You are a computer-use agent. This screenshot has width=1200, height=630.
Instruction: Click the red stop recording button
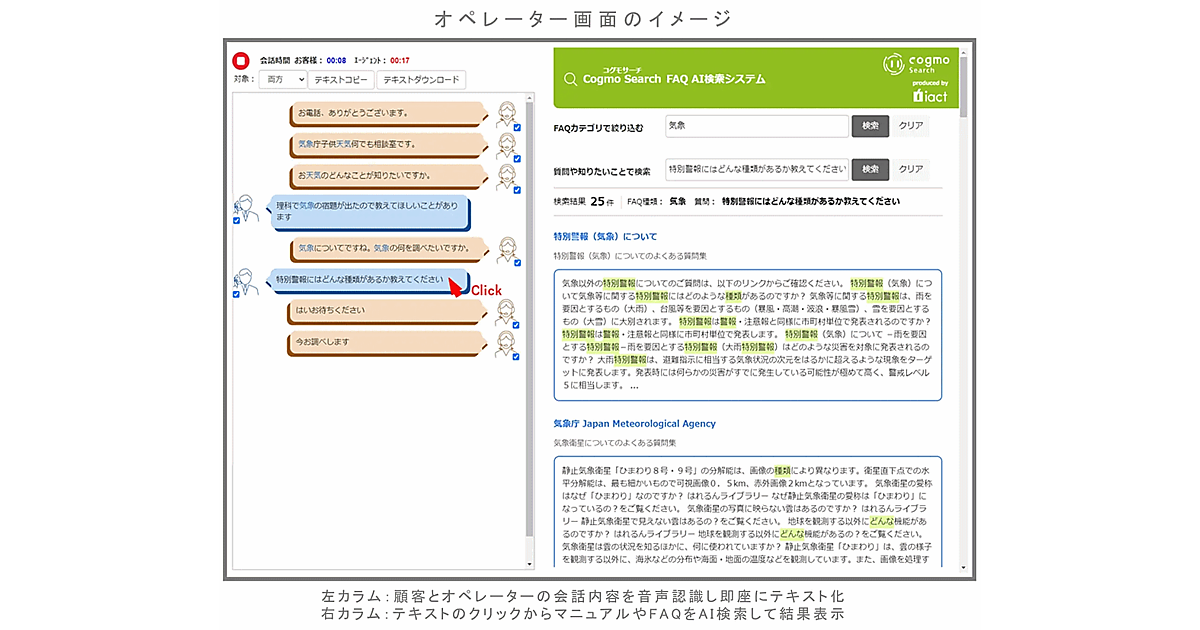coord(240,61)
